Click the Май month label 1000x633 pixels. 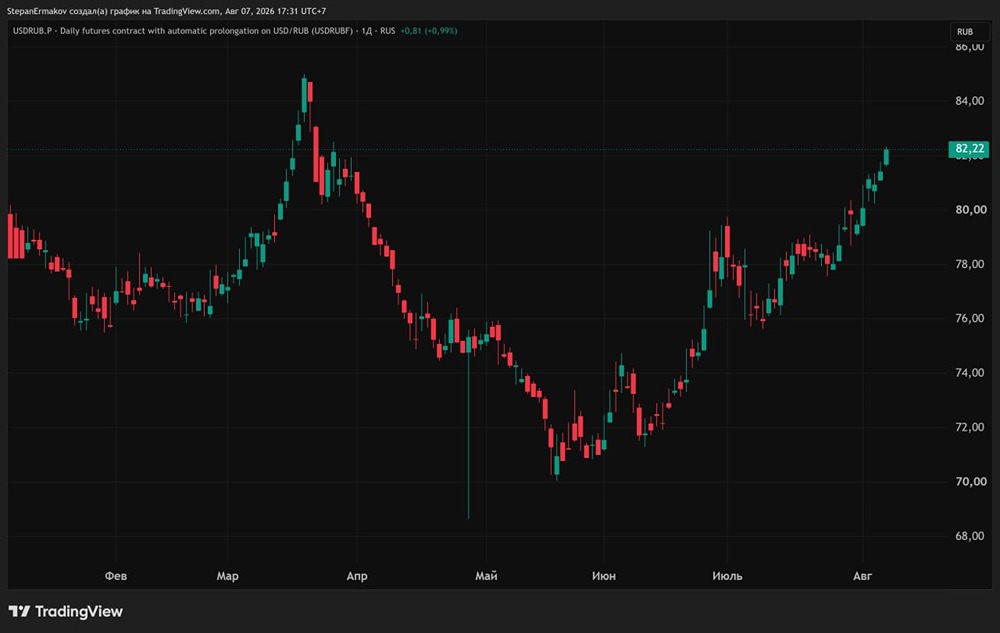[x=486, y=576]
